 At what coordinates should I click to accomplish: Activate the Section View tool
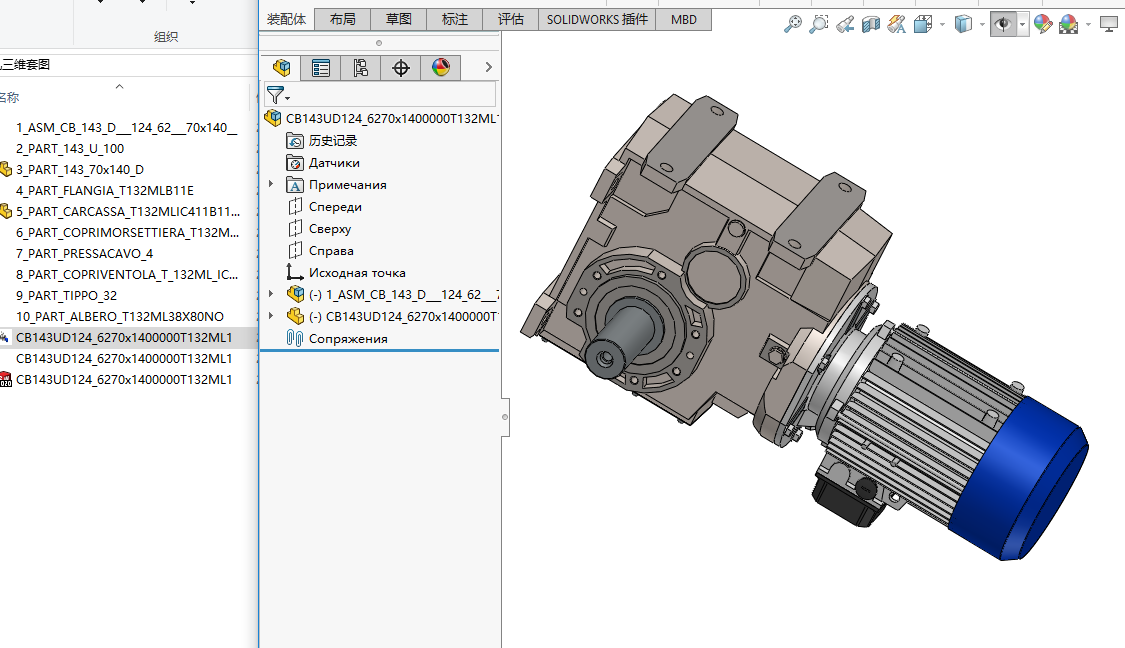[870, 24]
